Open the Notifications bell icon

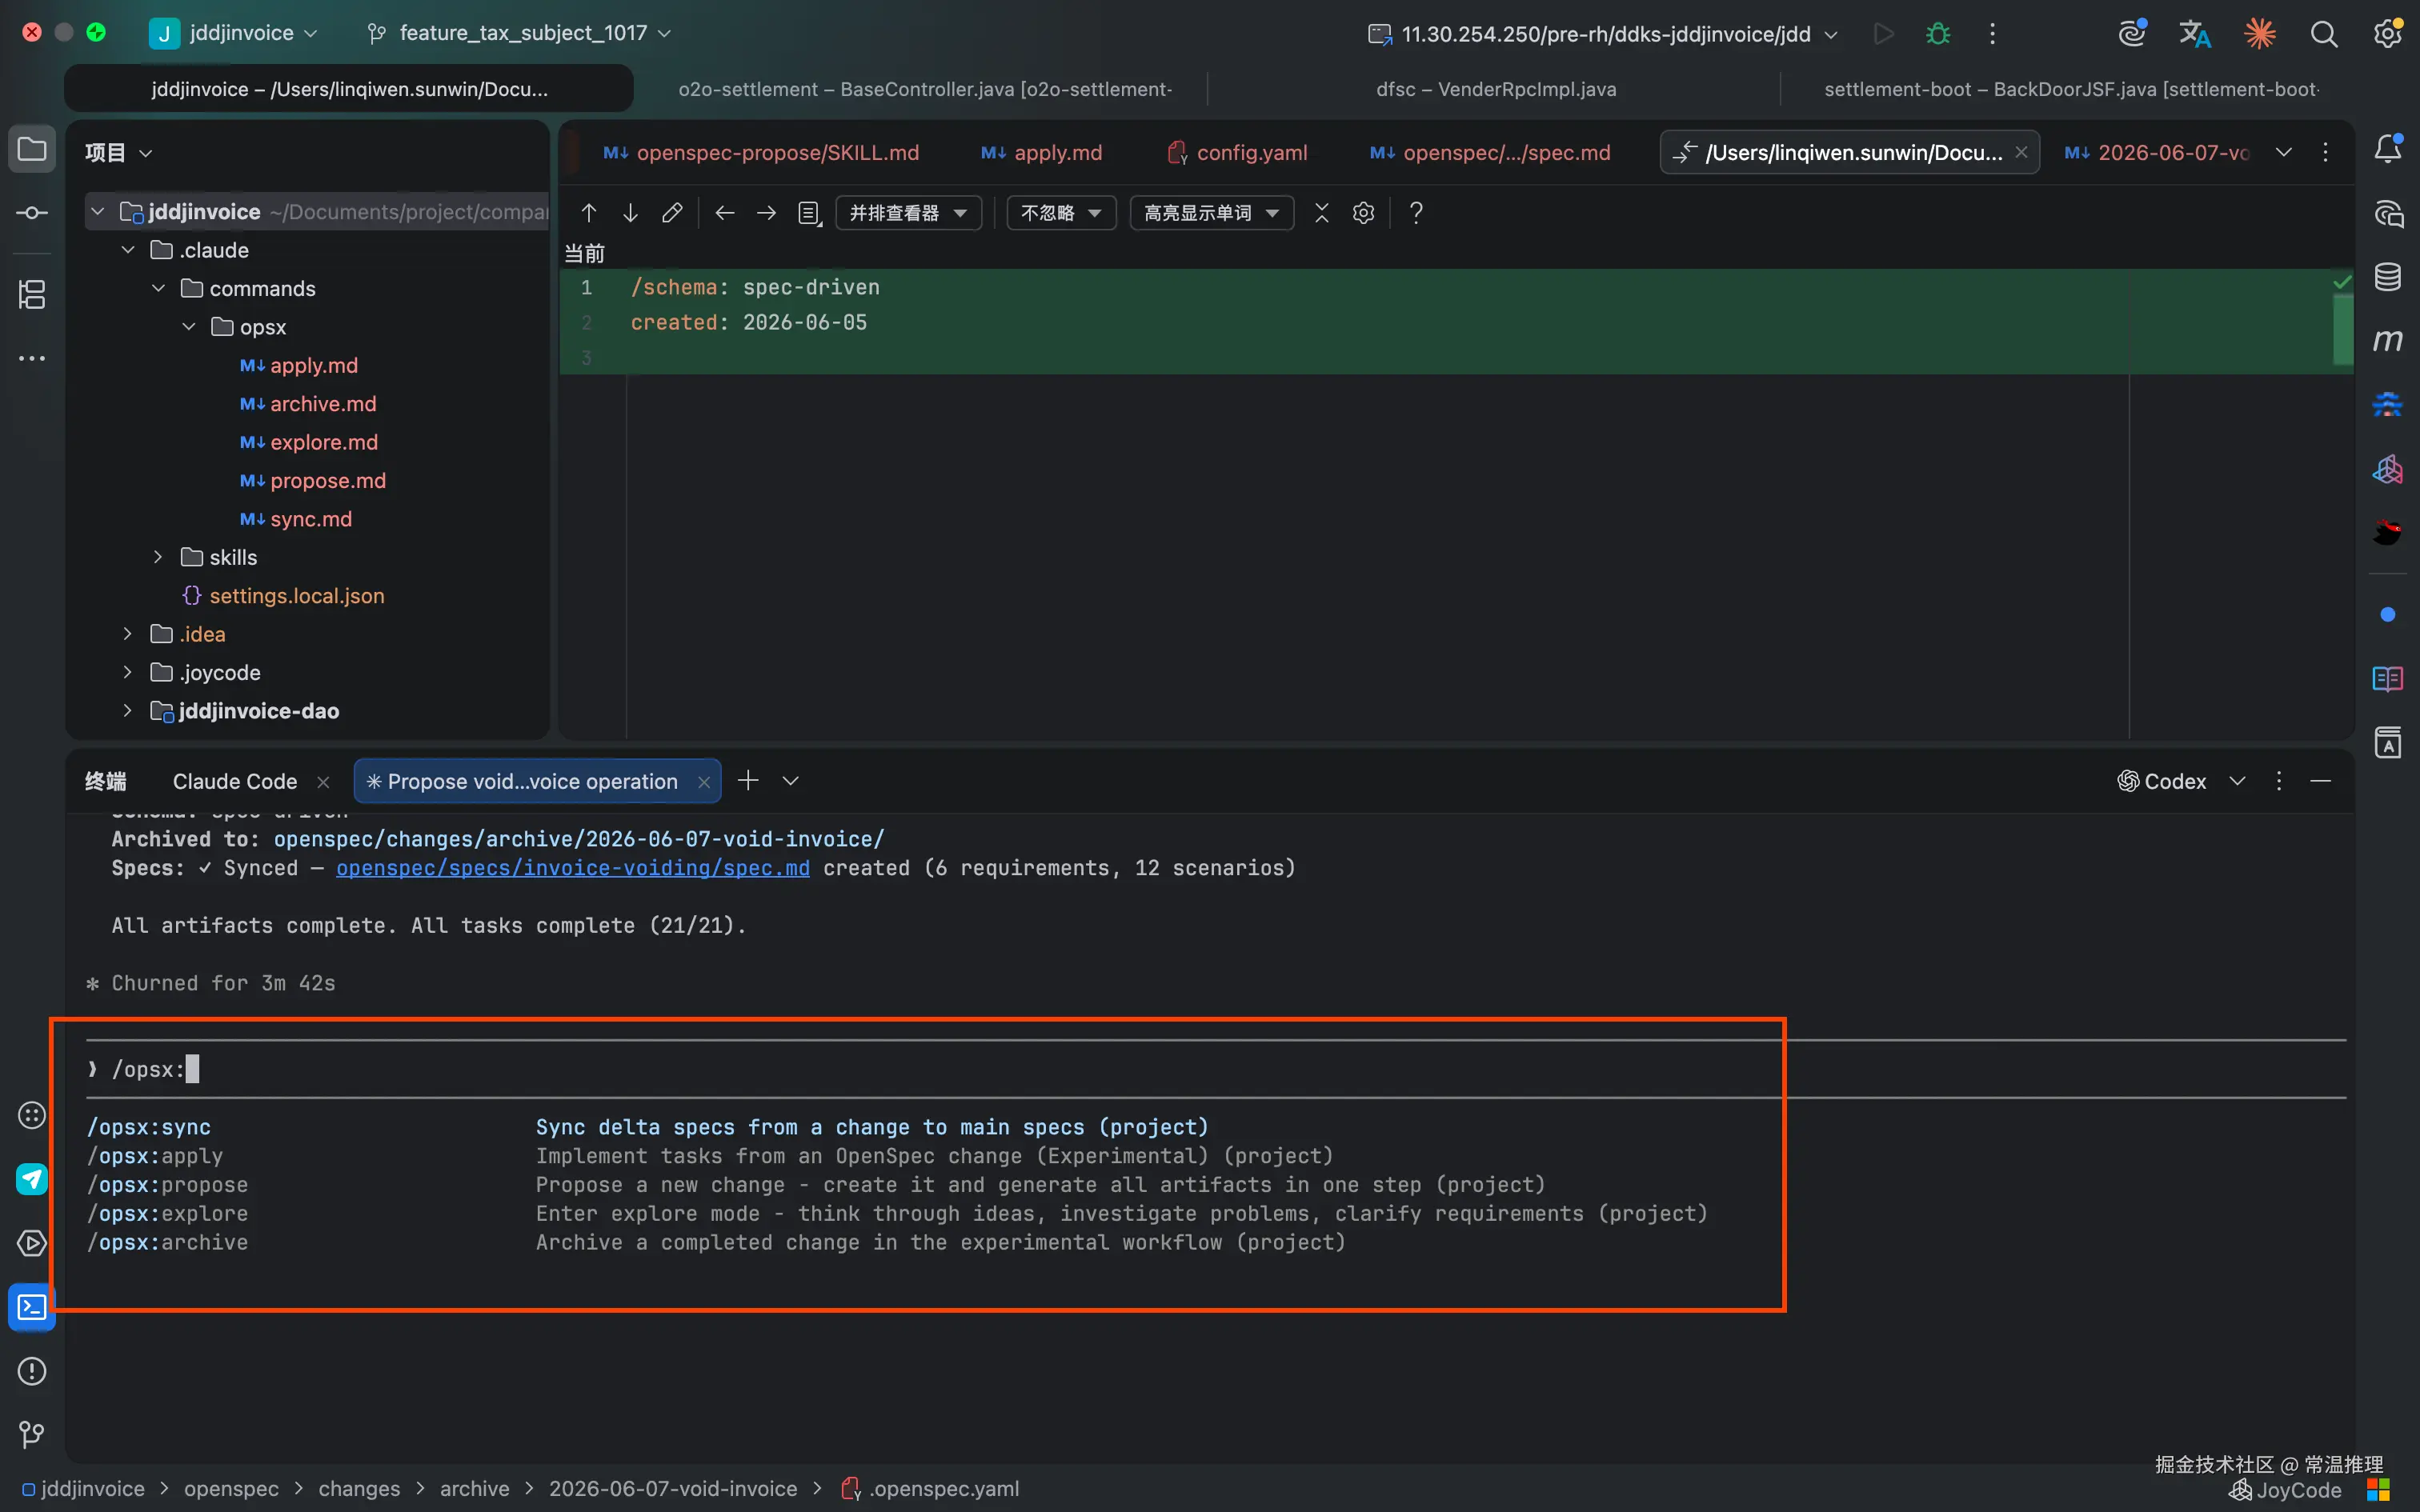click(x=2388, y=149)
